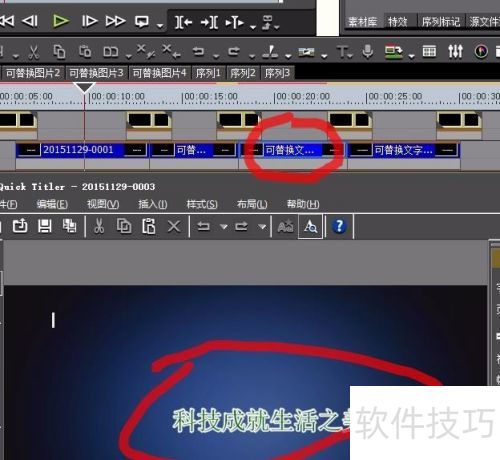Switch to the 序列2 tab
This screenshot has height=460, width=500.
pos(243,73)
